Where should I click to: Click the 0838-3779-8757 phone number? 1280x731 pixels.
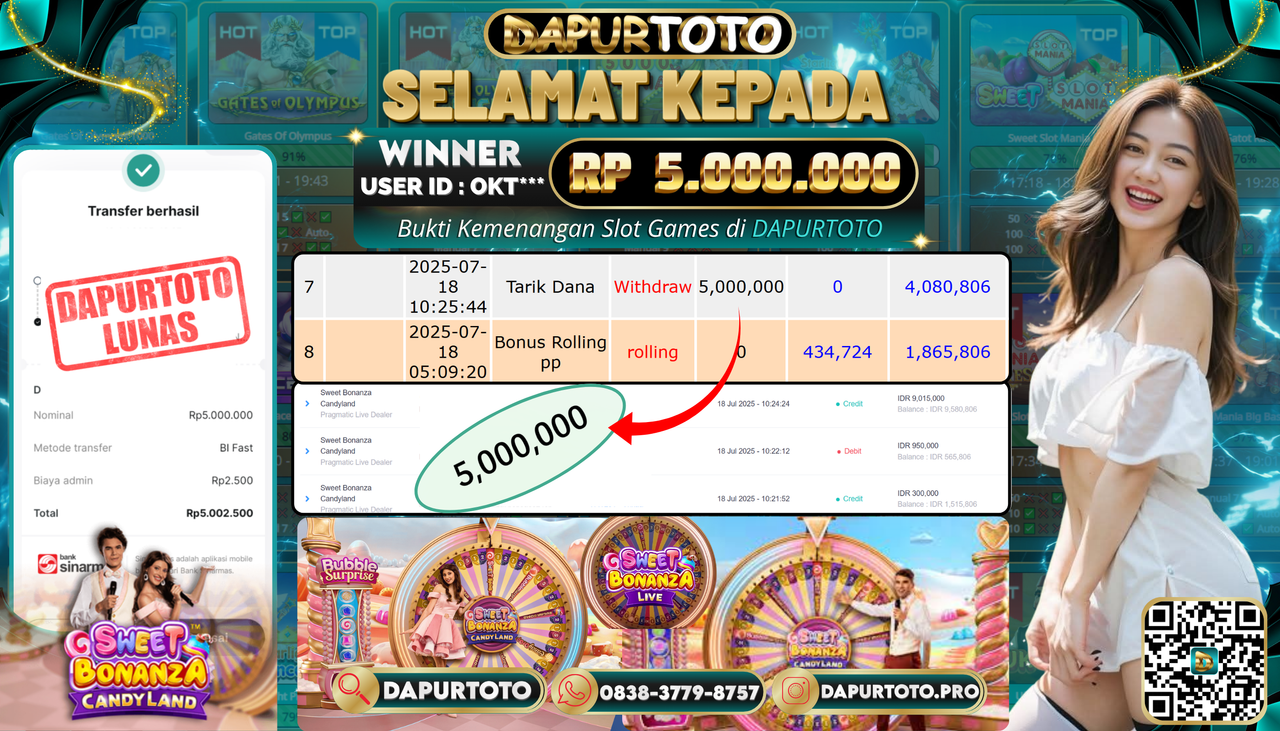click(x=679, y=691)
